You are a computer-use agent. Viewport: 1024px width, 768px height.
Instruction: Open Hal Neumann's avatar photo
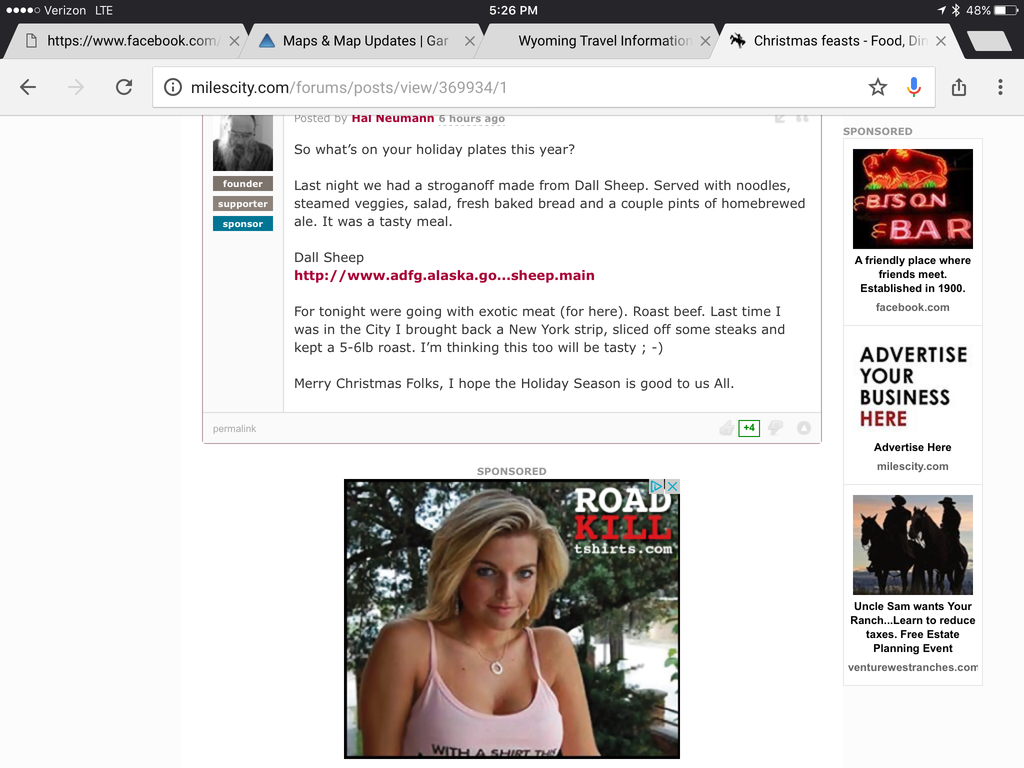(243, 142)
